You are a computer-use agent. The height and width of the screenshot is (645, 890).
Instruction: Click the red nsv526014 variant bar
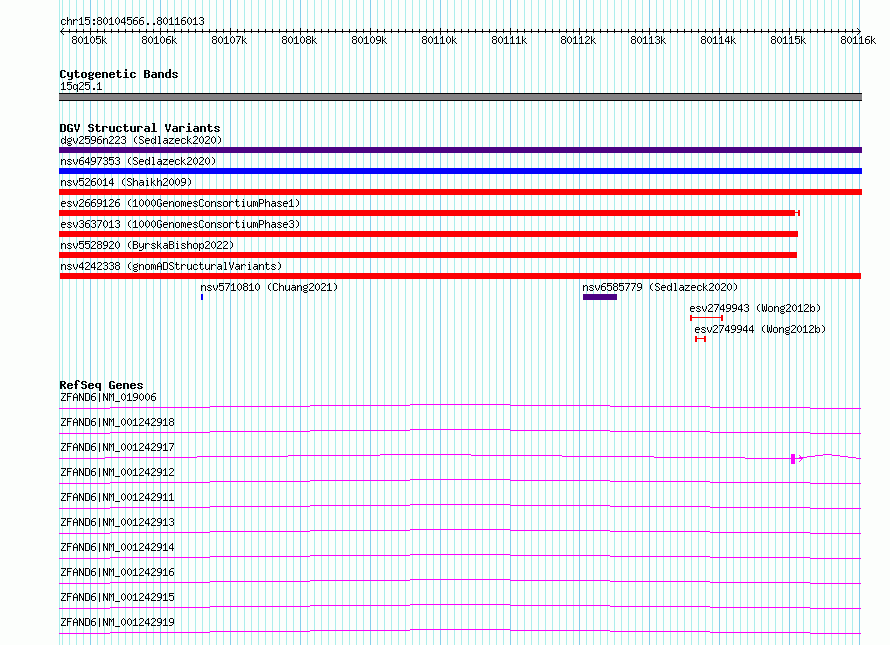point(460,192)
